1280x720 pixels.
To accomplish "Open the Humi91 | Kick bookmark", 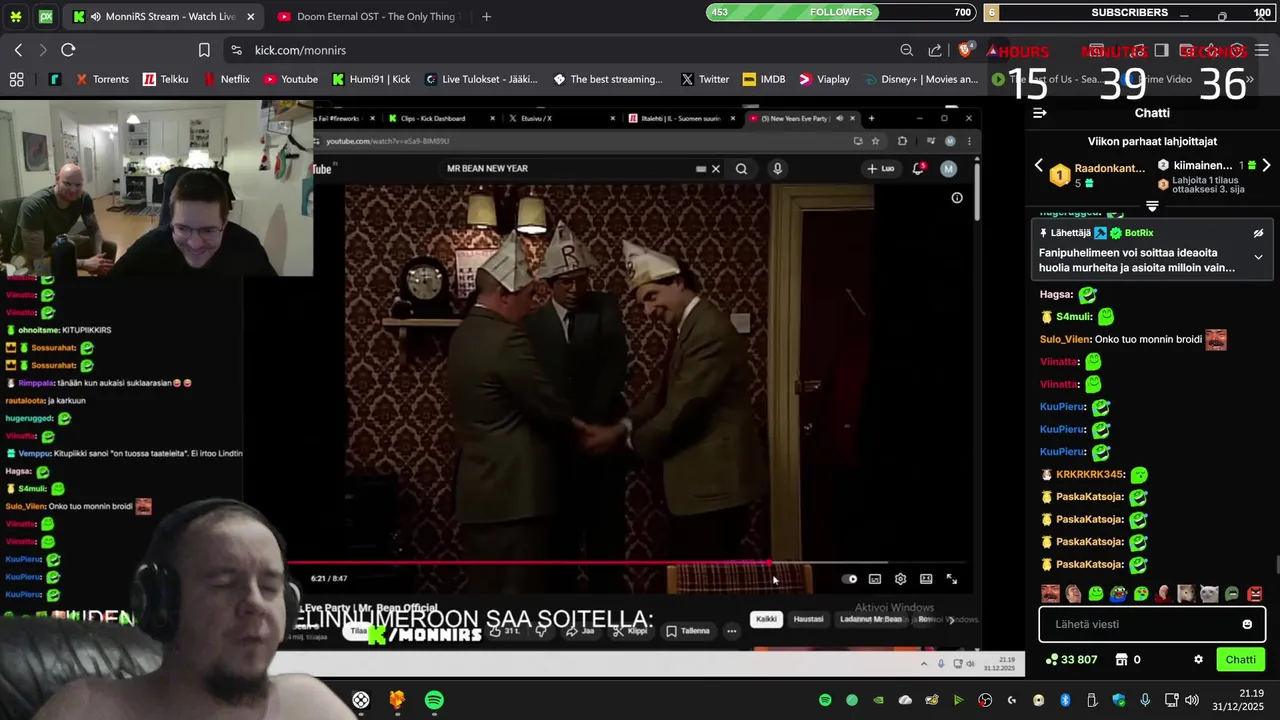I will pyautogui.click(x=371, y=79).
